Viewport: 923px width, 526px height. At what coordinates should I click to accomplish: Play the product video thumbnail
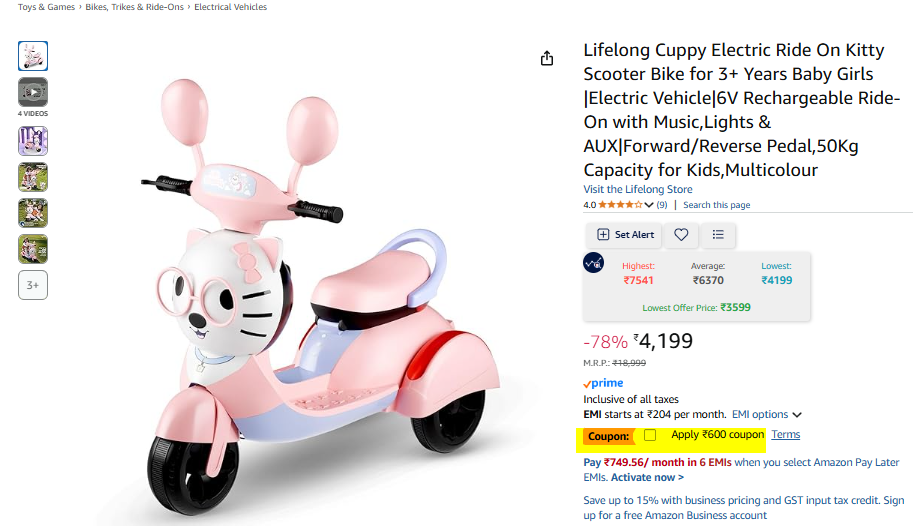pos(33,92)
